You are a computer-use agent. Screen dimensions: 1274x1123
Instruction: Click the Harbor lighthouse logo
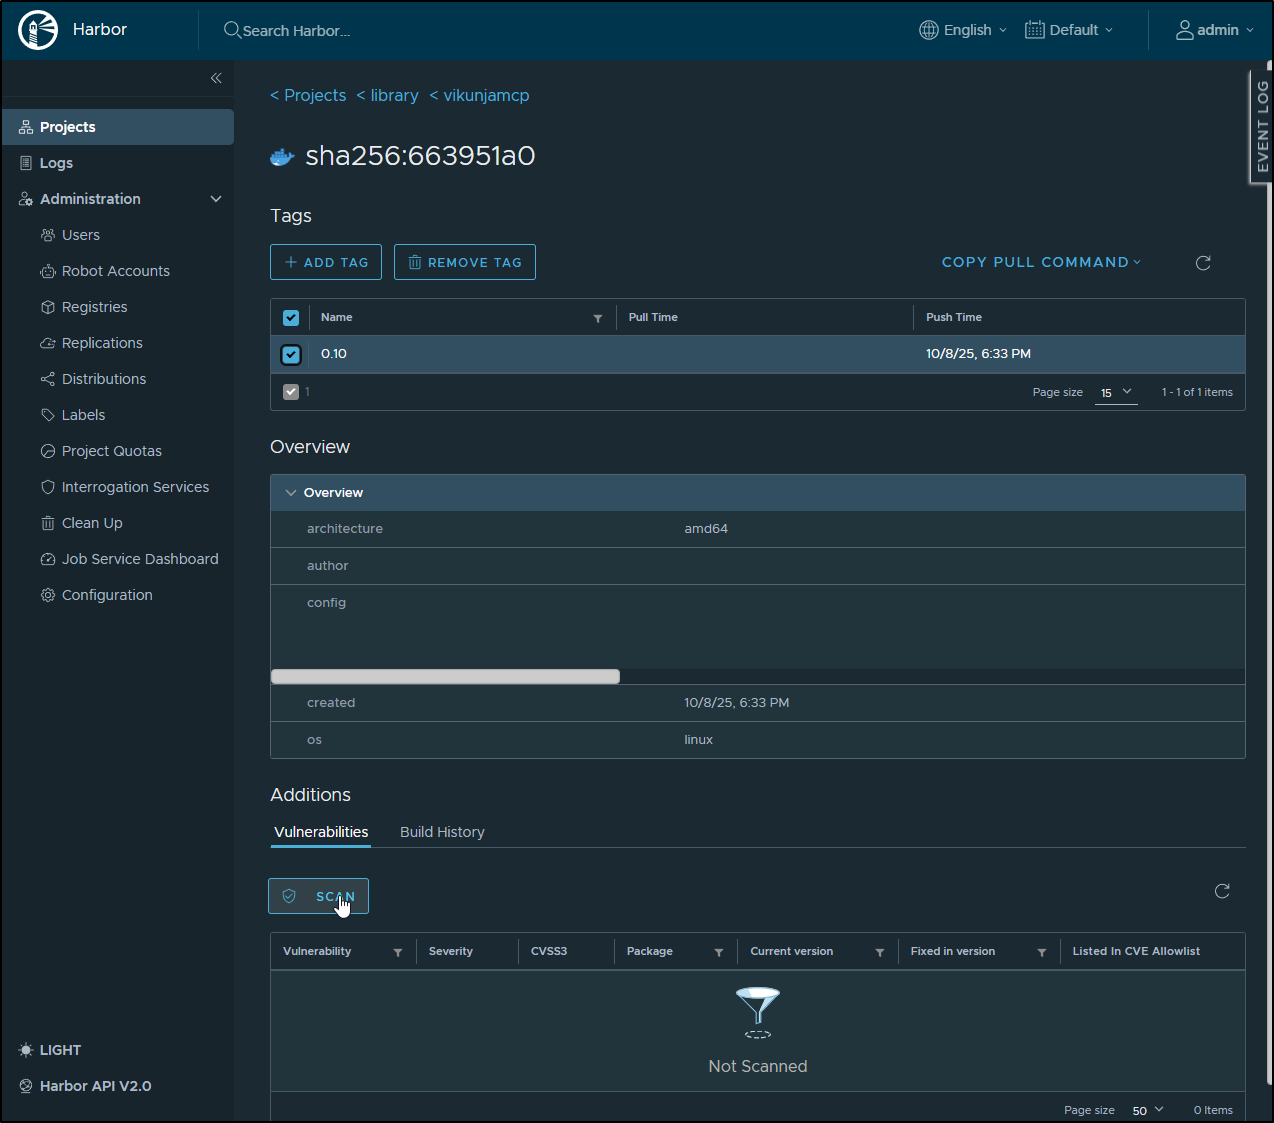(38, 30)
